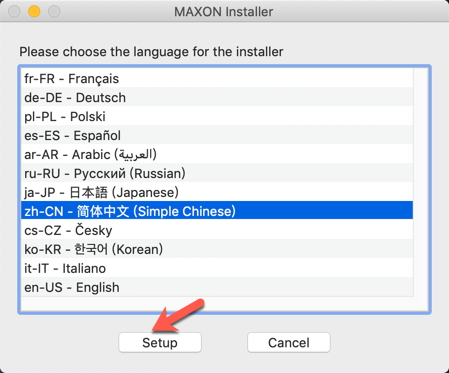Viewport: 449px width, 373px height.
Task: Click the highlighted zh-CN Simple Chinese row
Action: coord(217,210)
